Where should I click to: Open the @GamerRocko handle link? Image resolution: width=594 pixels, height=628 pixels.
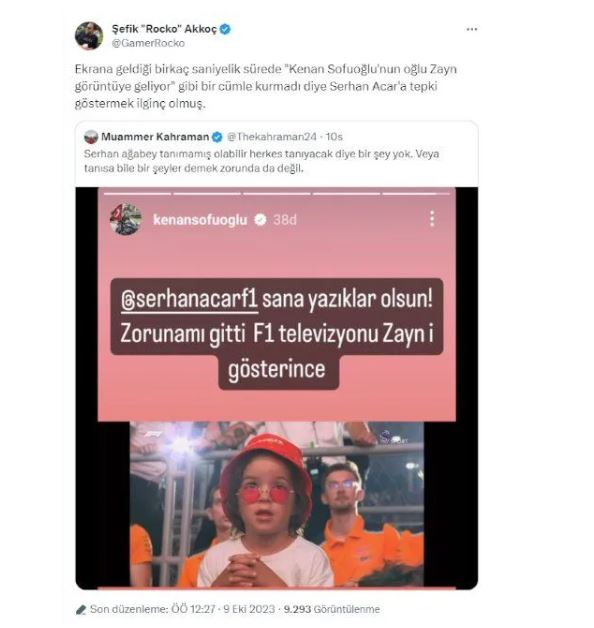click(x=148, y=43)
